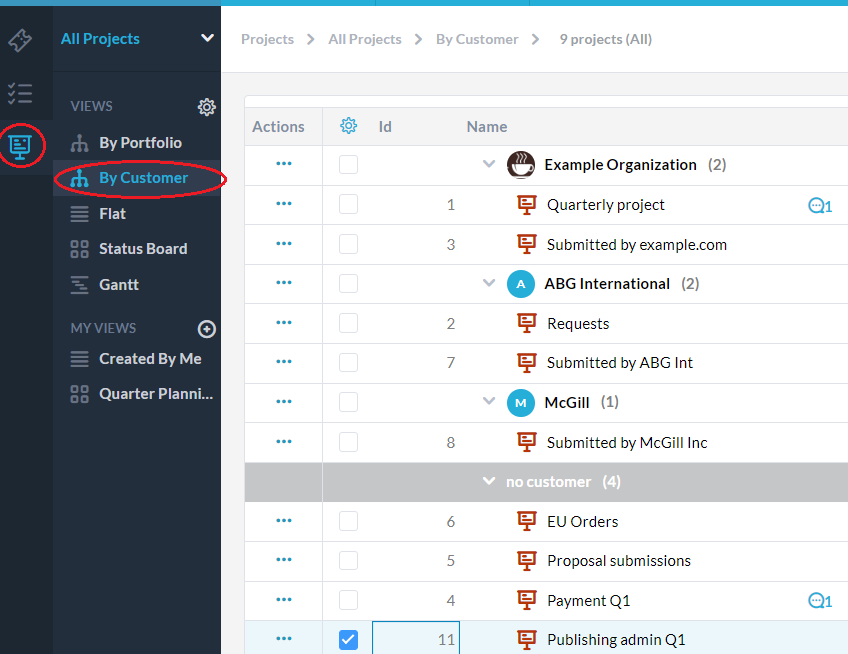
Task: Click By Customer in the breadcrumb
Action: coord(477,39)
